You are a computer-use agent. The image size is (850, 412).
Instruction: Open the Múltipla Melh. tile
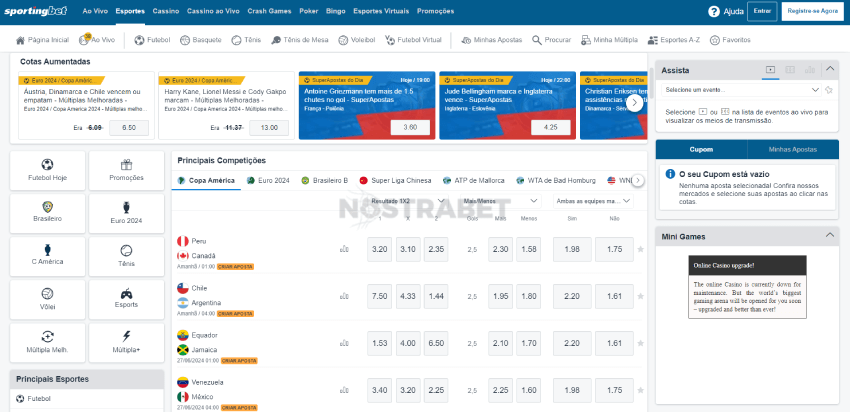click(48, 343)
